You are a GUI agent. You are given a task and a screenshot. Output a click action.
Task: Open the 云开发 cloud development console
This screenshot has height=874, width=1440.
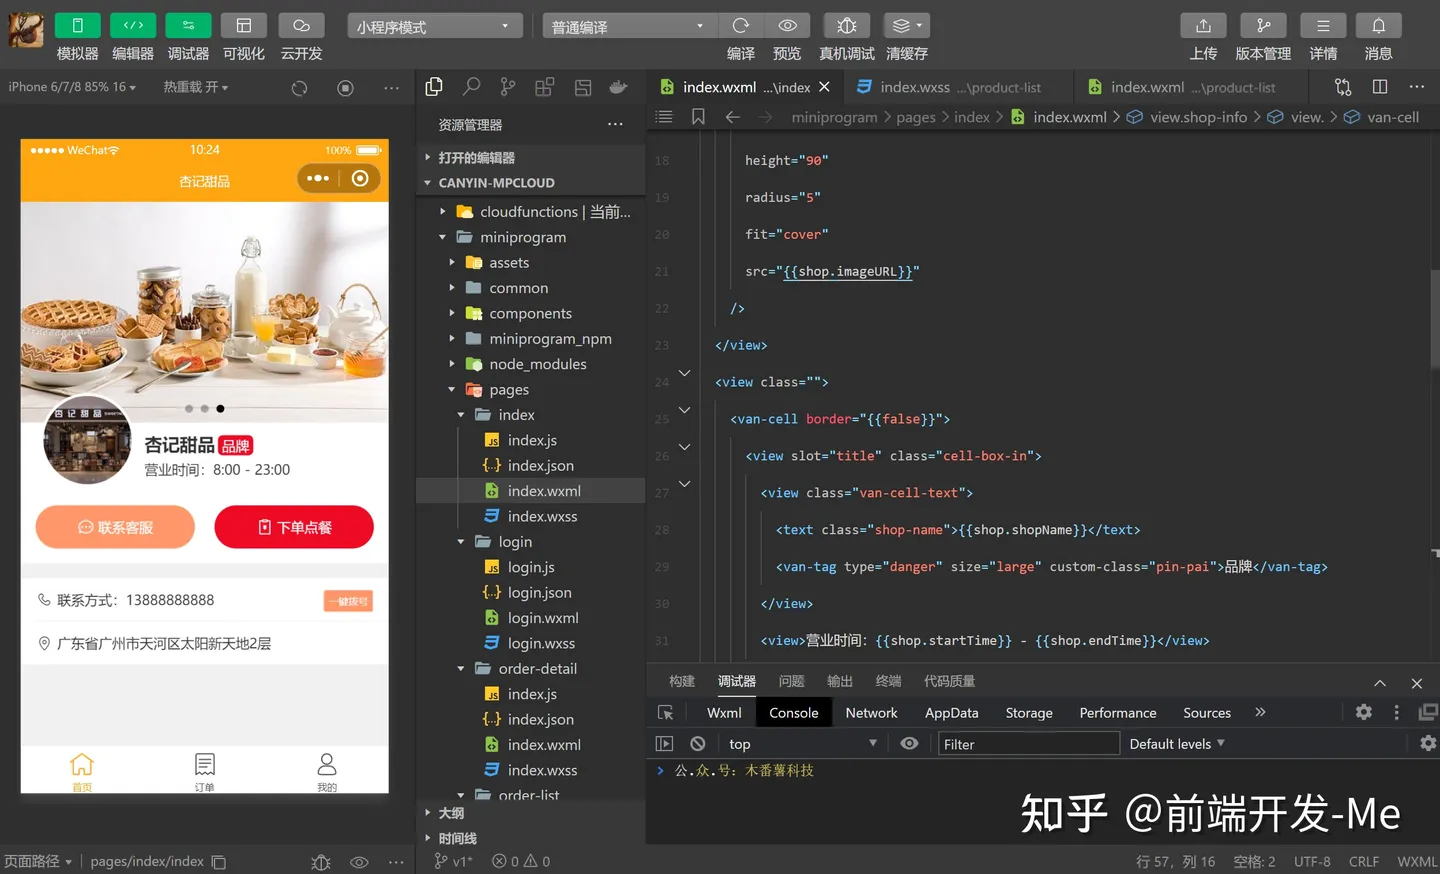click(301, 26)
